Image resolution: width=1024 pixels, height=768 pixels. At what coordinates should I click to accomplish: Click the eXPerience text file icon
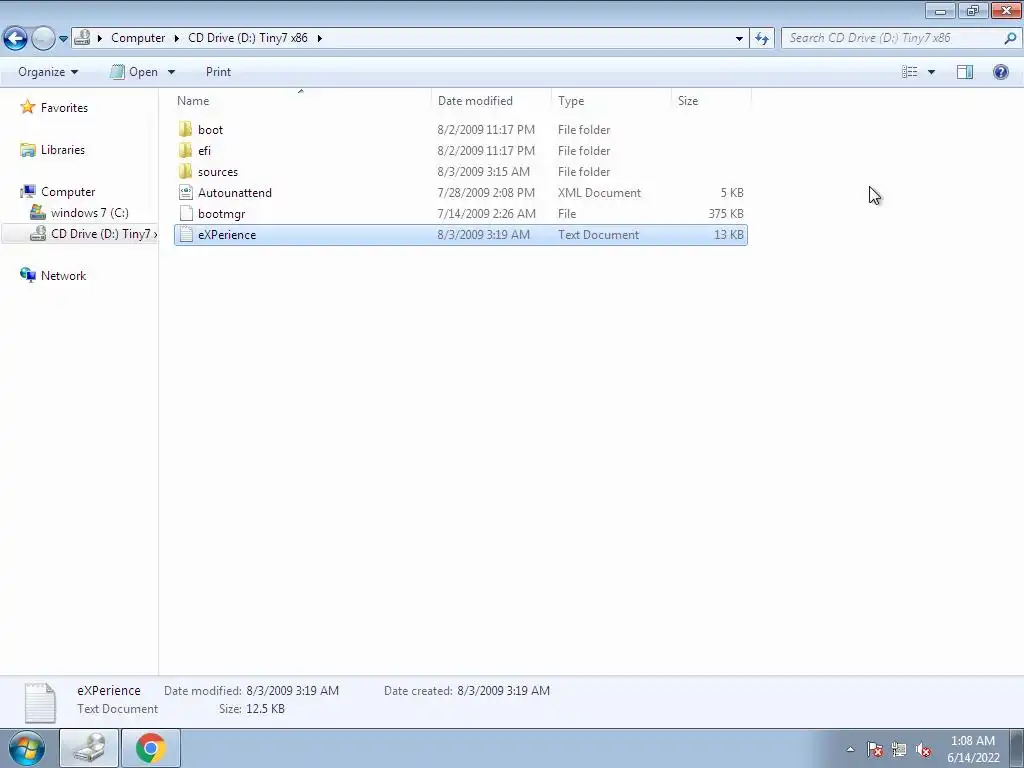click(185, 234)
